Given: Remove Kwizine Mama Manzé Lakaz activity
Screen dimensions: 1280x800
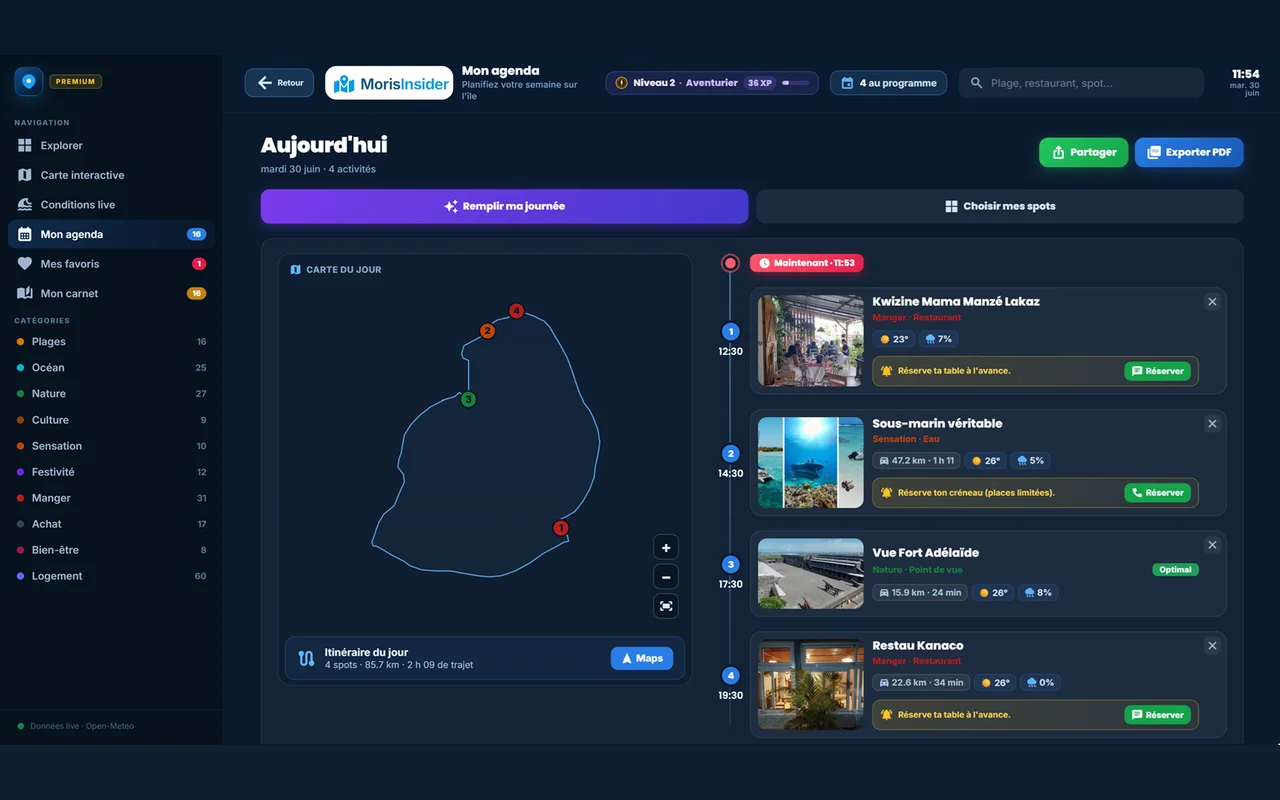Looking at the screenshot, I should [x=1212, y=302].
